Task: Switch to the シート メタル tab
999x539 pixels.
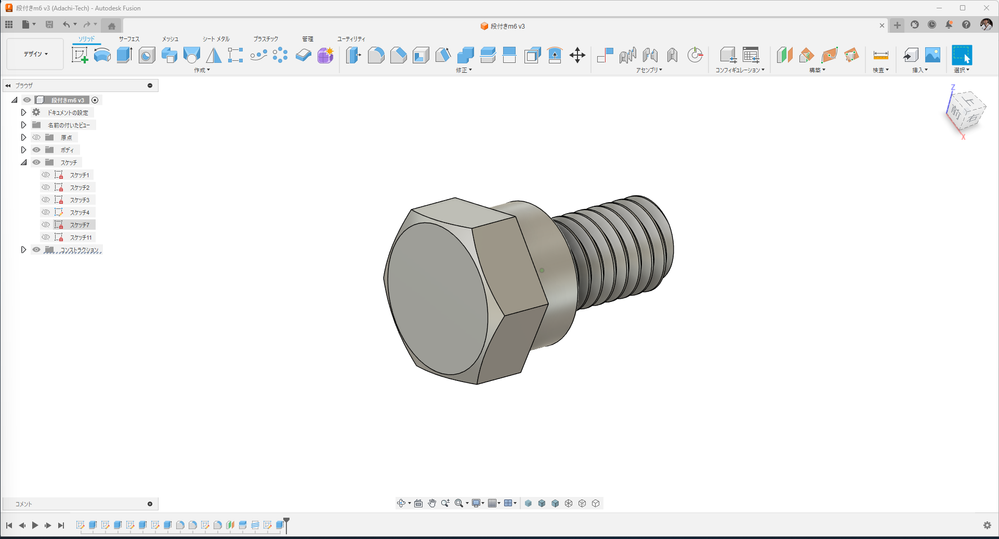Action: click(x=216, y=39)
